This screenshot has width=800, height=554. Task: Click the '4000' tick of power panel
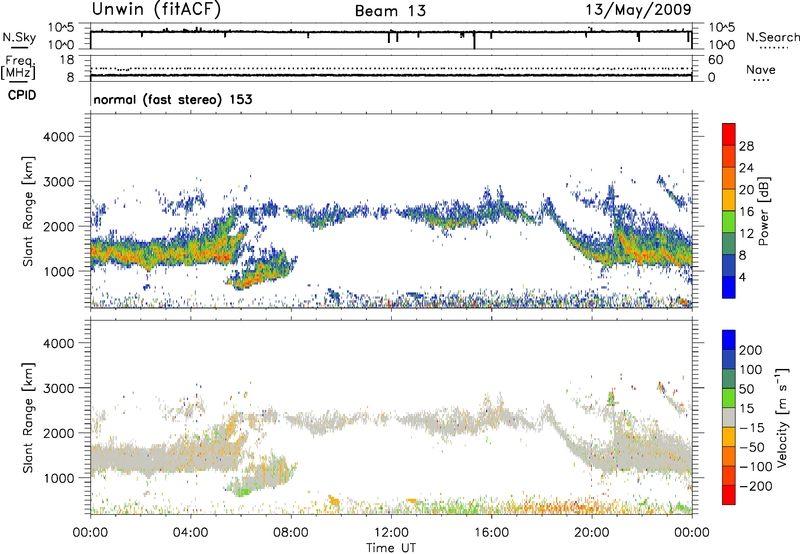(x=59, y=137)
